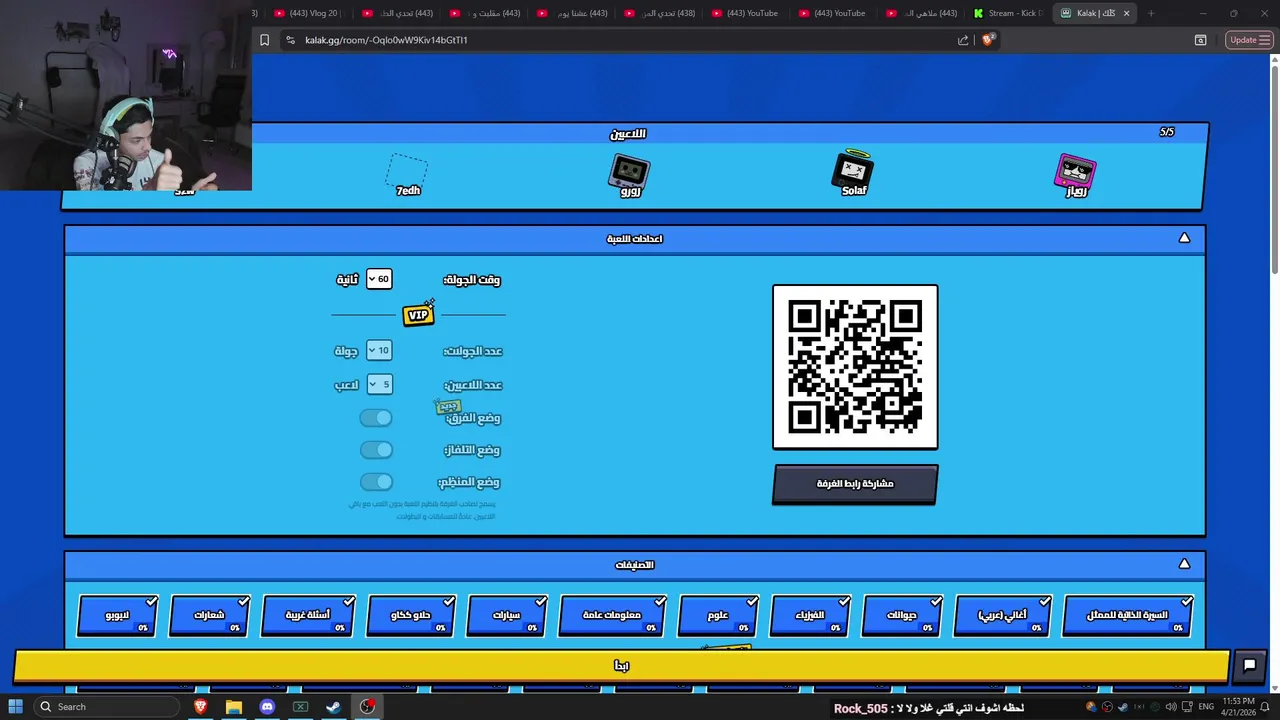
Task: Select the 7edh empty player avatar
Action: pyautogui.click(x=407, y=173)
